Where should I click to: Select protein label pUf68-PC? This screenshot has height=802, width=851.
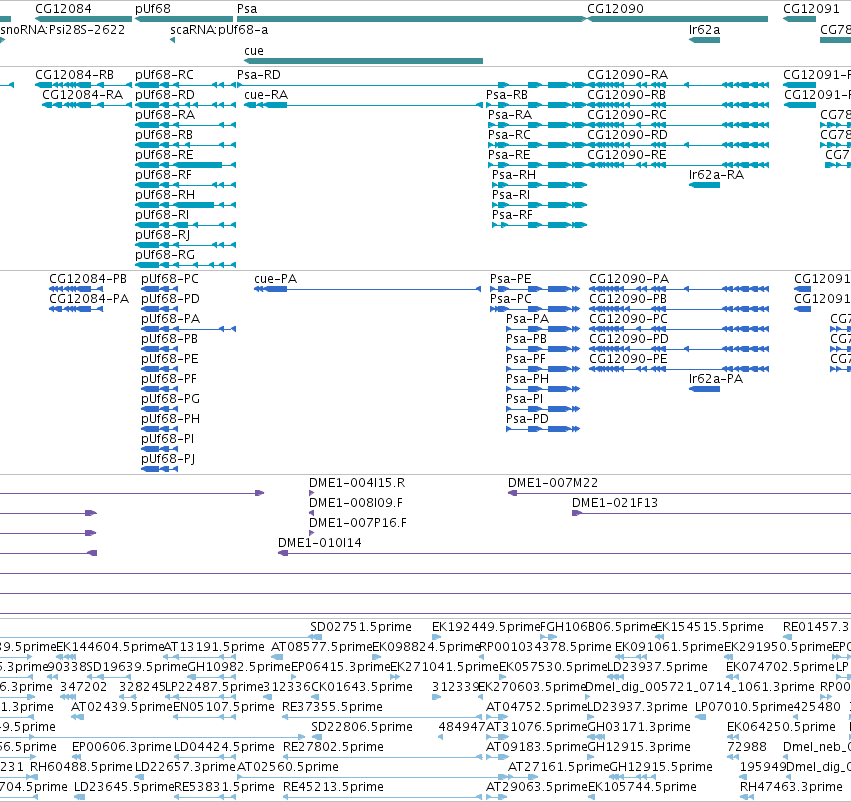(x=170, y=278)
